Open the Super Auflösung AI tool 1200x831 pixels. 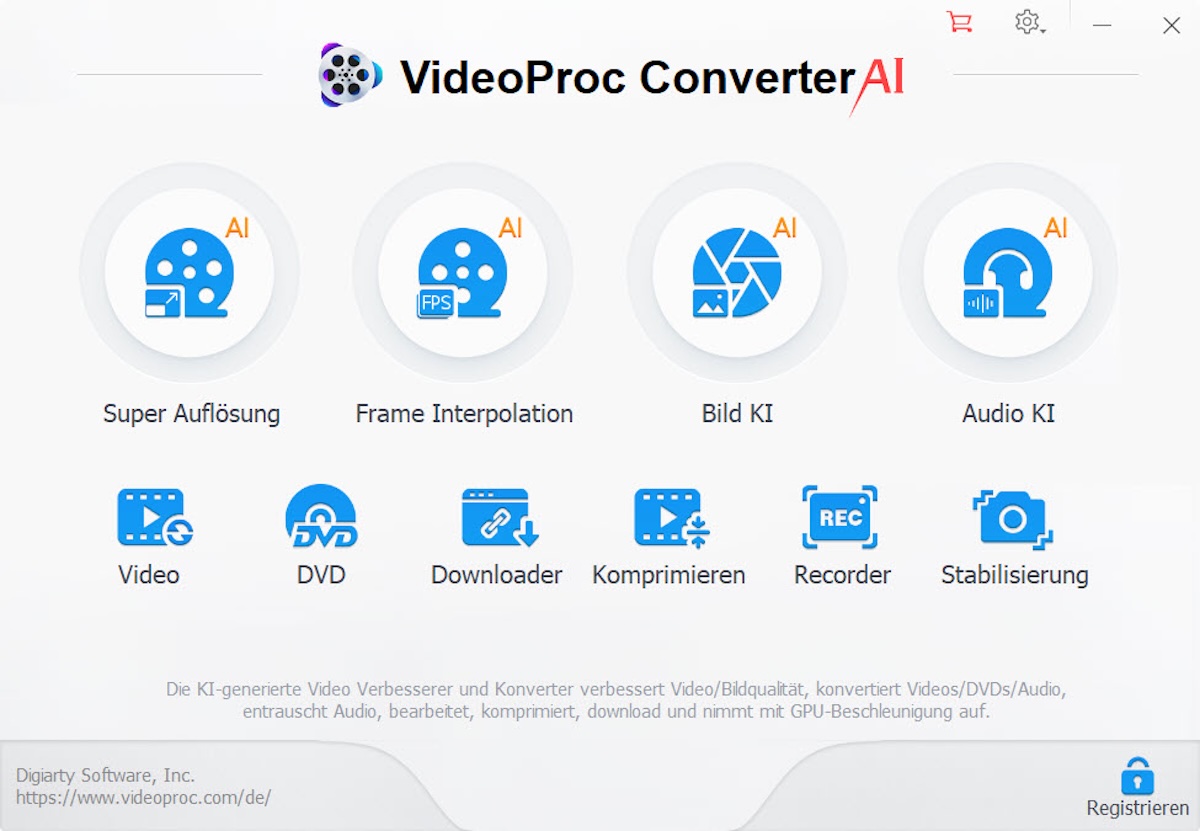point(190,272)
